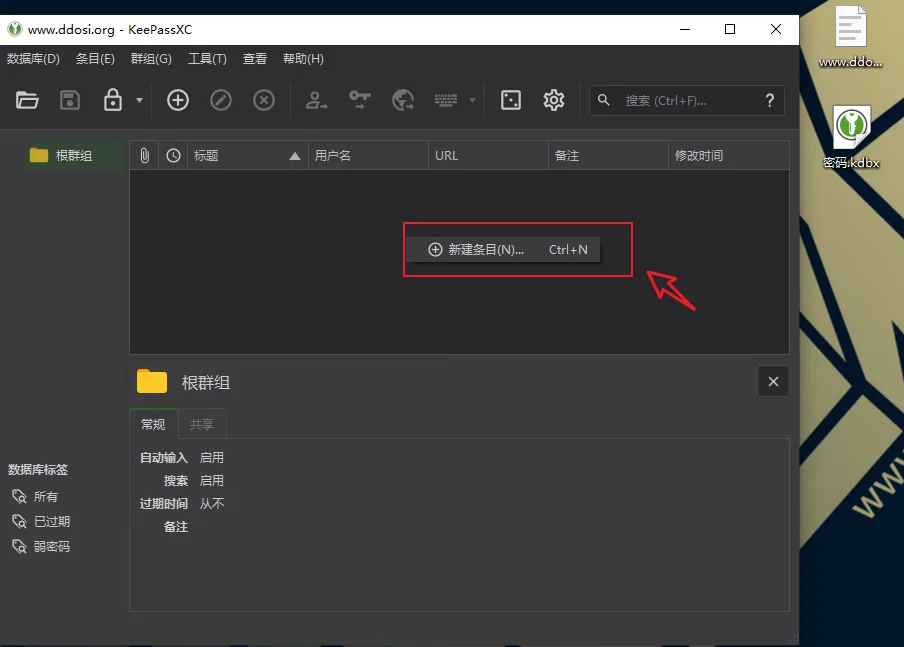The width and height of the screenshot is (904, 647).
Task: Sort entries by 备注 column header
Action: click(x=608, y=156)
